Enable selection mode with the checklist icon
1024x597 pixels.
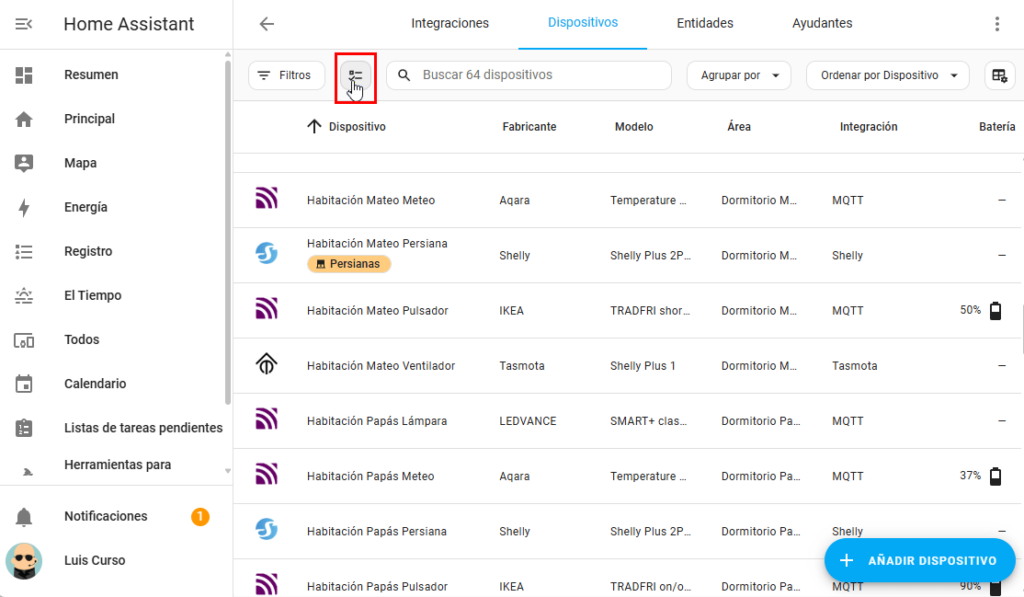(355, 76)
